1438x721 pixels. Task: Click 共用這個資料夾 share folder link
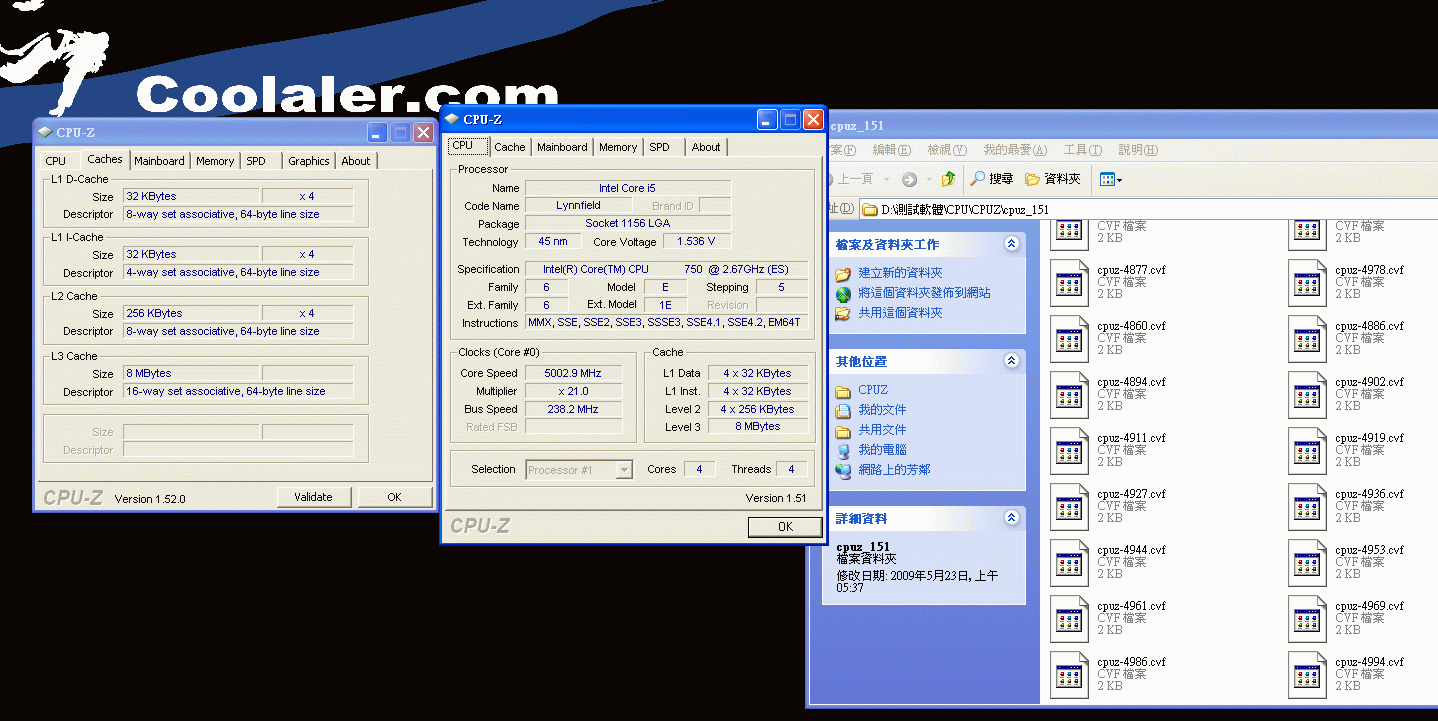900,313
